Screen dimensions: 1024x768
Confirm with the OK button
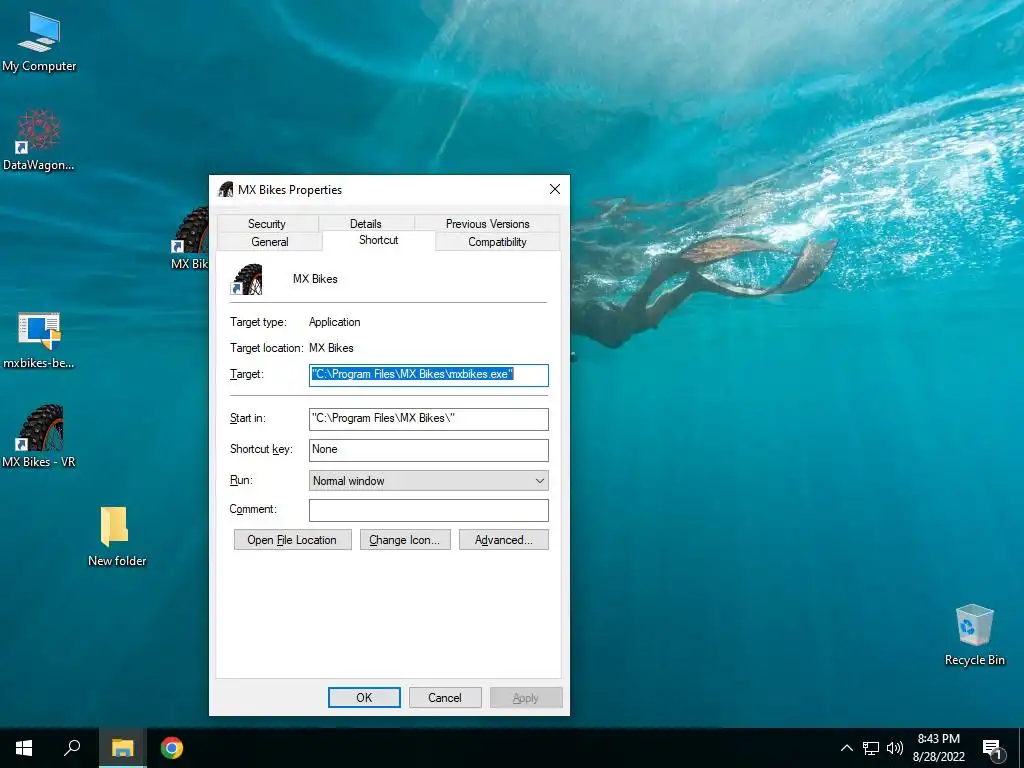tap(364, 697)
